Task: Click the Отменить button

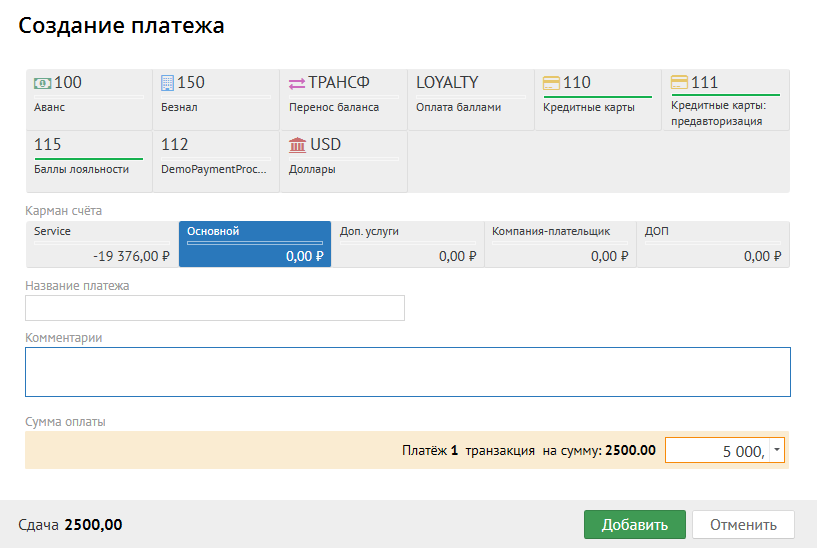Action: click(743, 525)
